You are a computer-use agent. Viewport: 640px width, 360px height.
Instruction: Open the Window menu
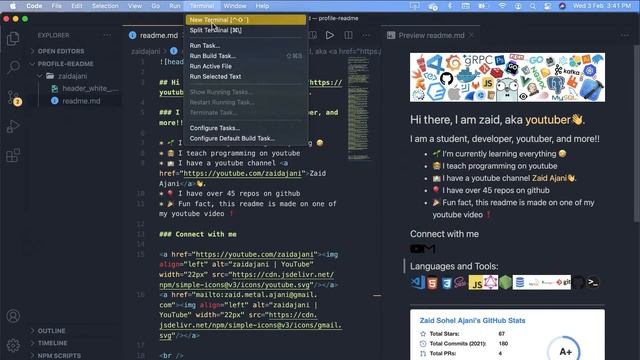click(235, 6)
